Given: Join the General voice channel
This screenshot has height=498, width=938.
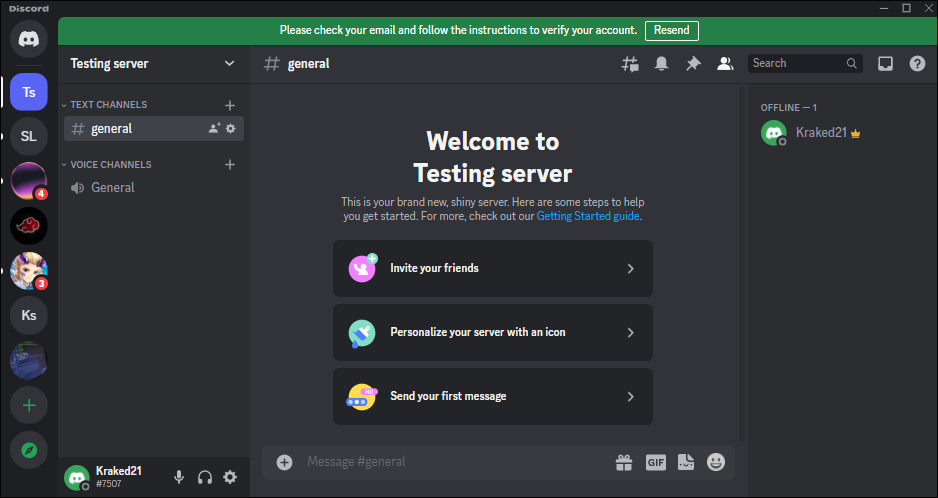Looking at the screenshot, I should 112,187.
